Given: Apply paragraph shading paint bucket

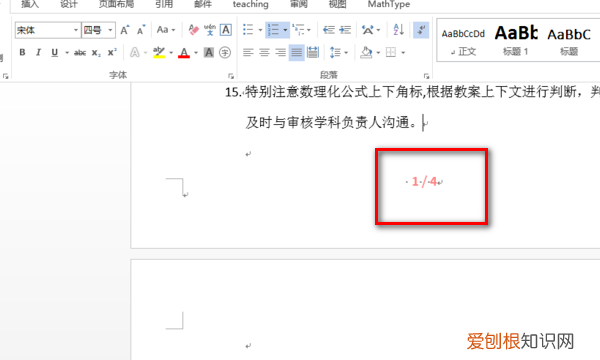Looking at the screenshot, I should (366, 52).
